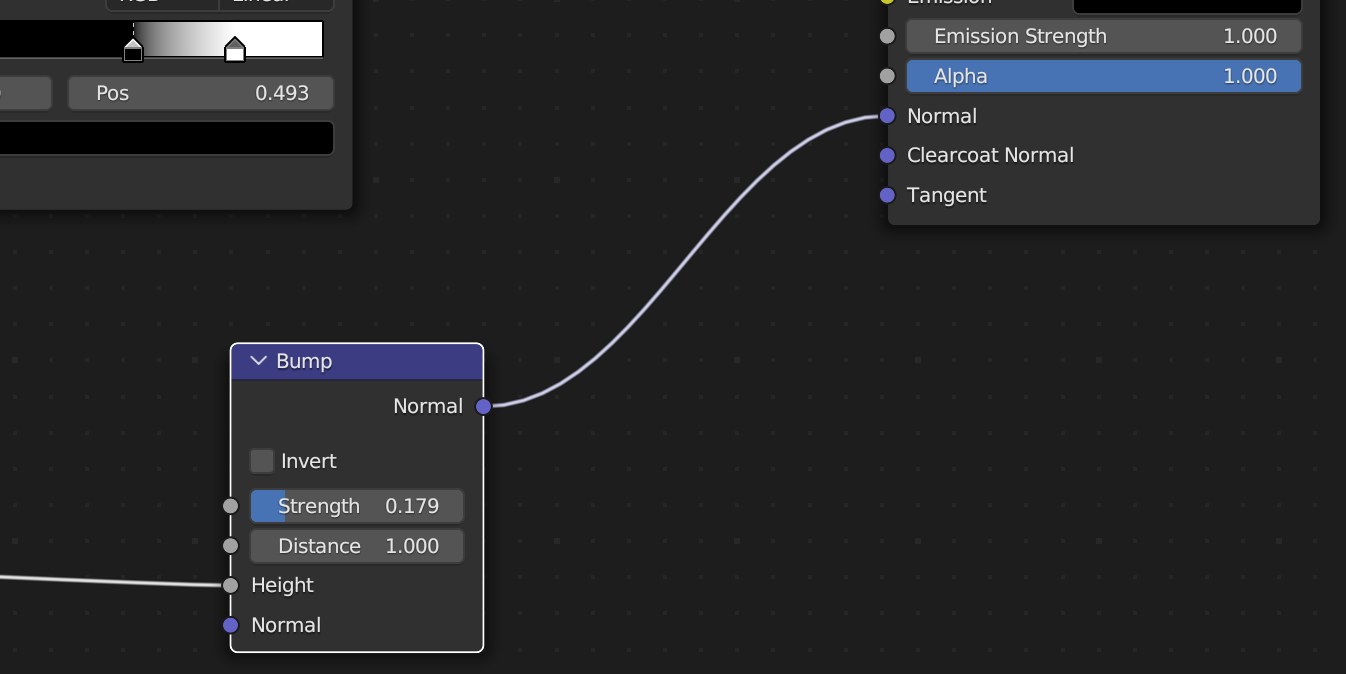
Task: Click the shader's Normal input socket
Action: 887,116
